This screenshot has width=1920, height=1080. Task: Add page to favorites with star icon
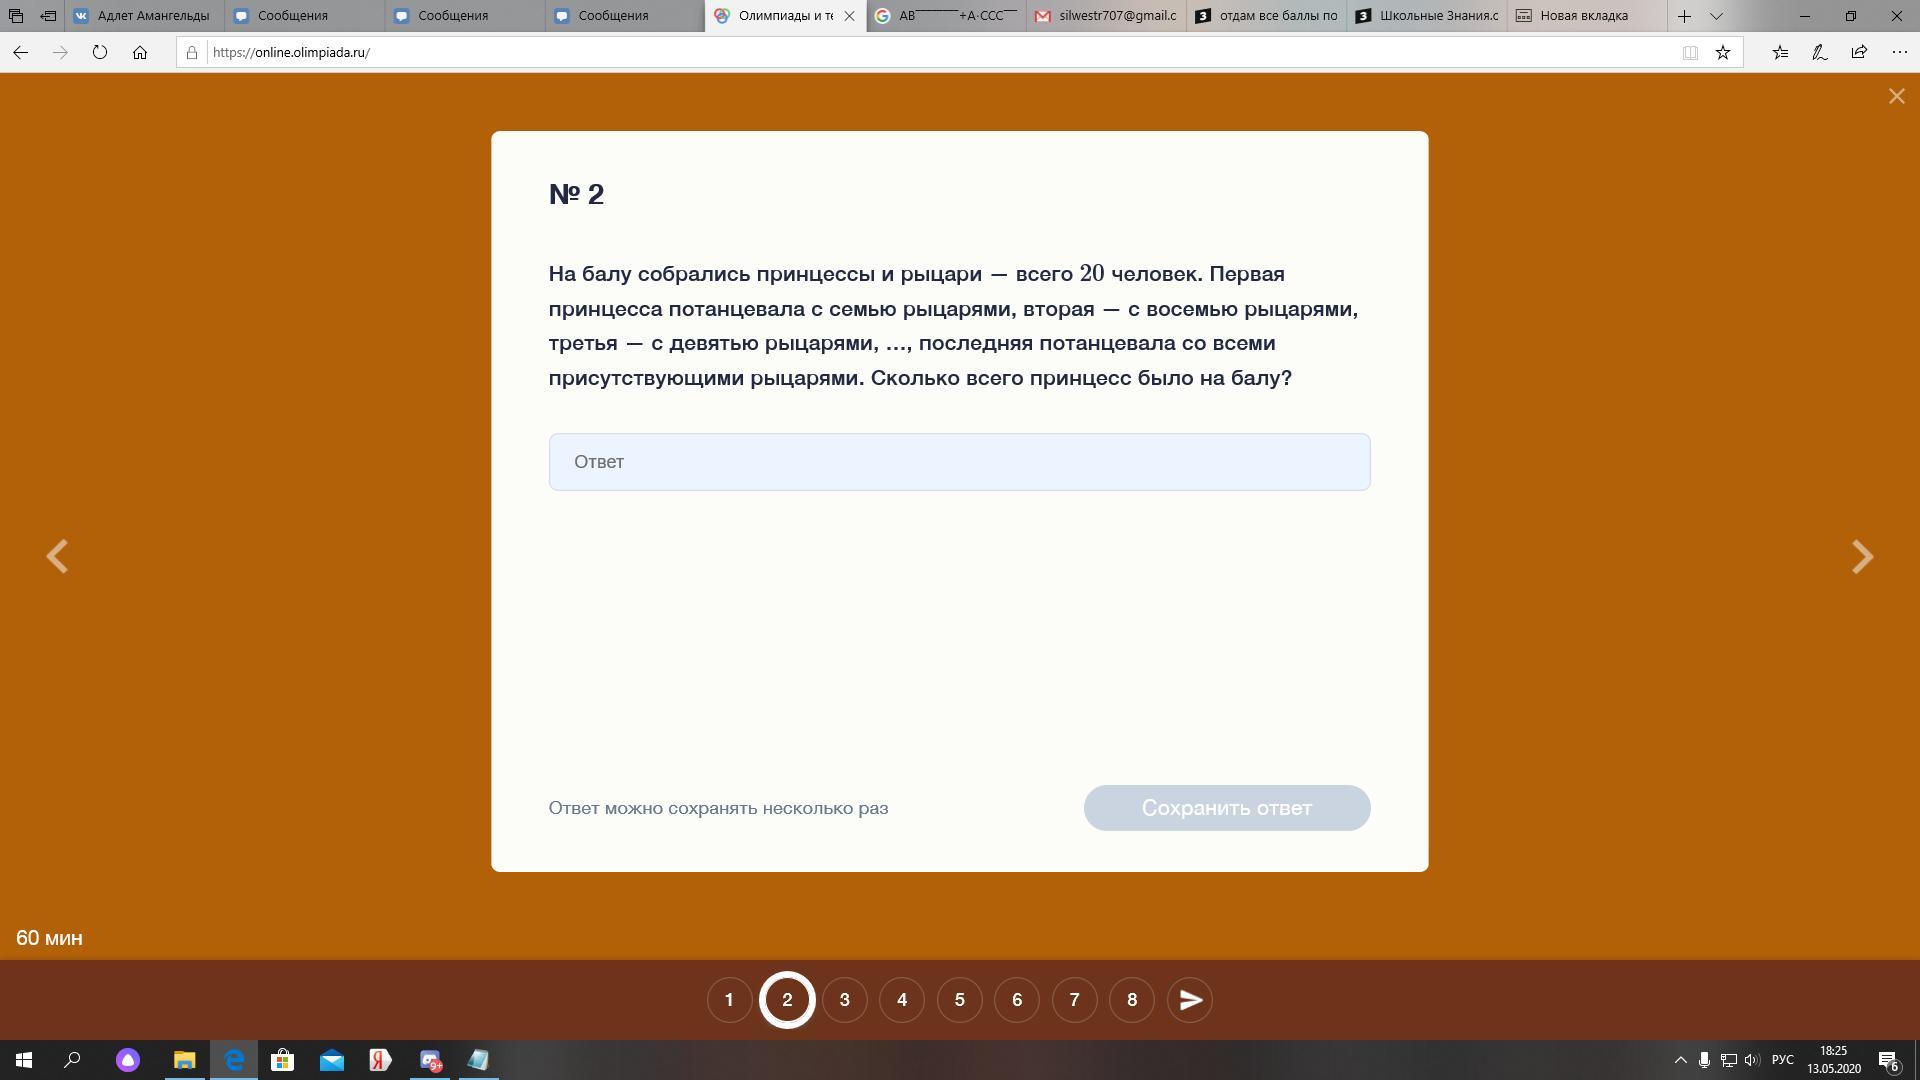(1723, 52)
